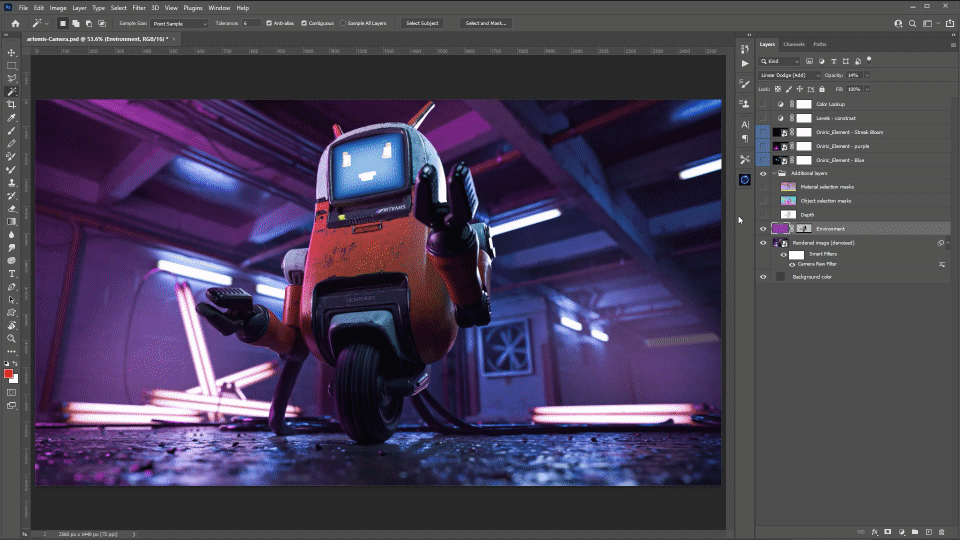Pick the Horizontal Type tool

click(11, 273)
